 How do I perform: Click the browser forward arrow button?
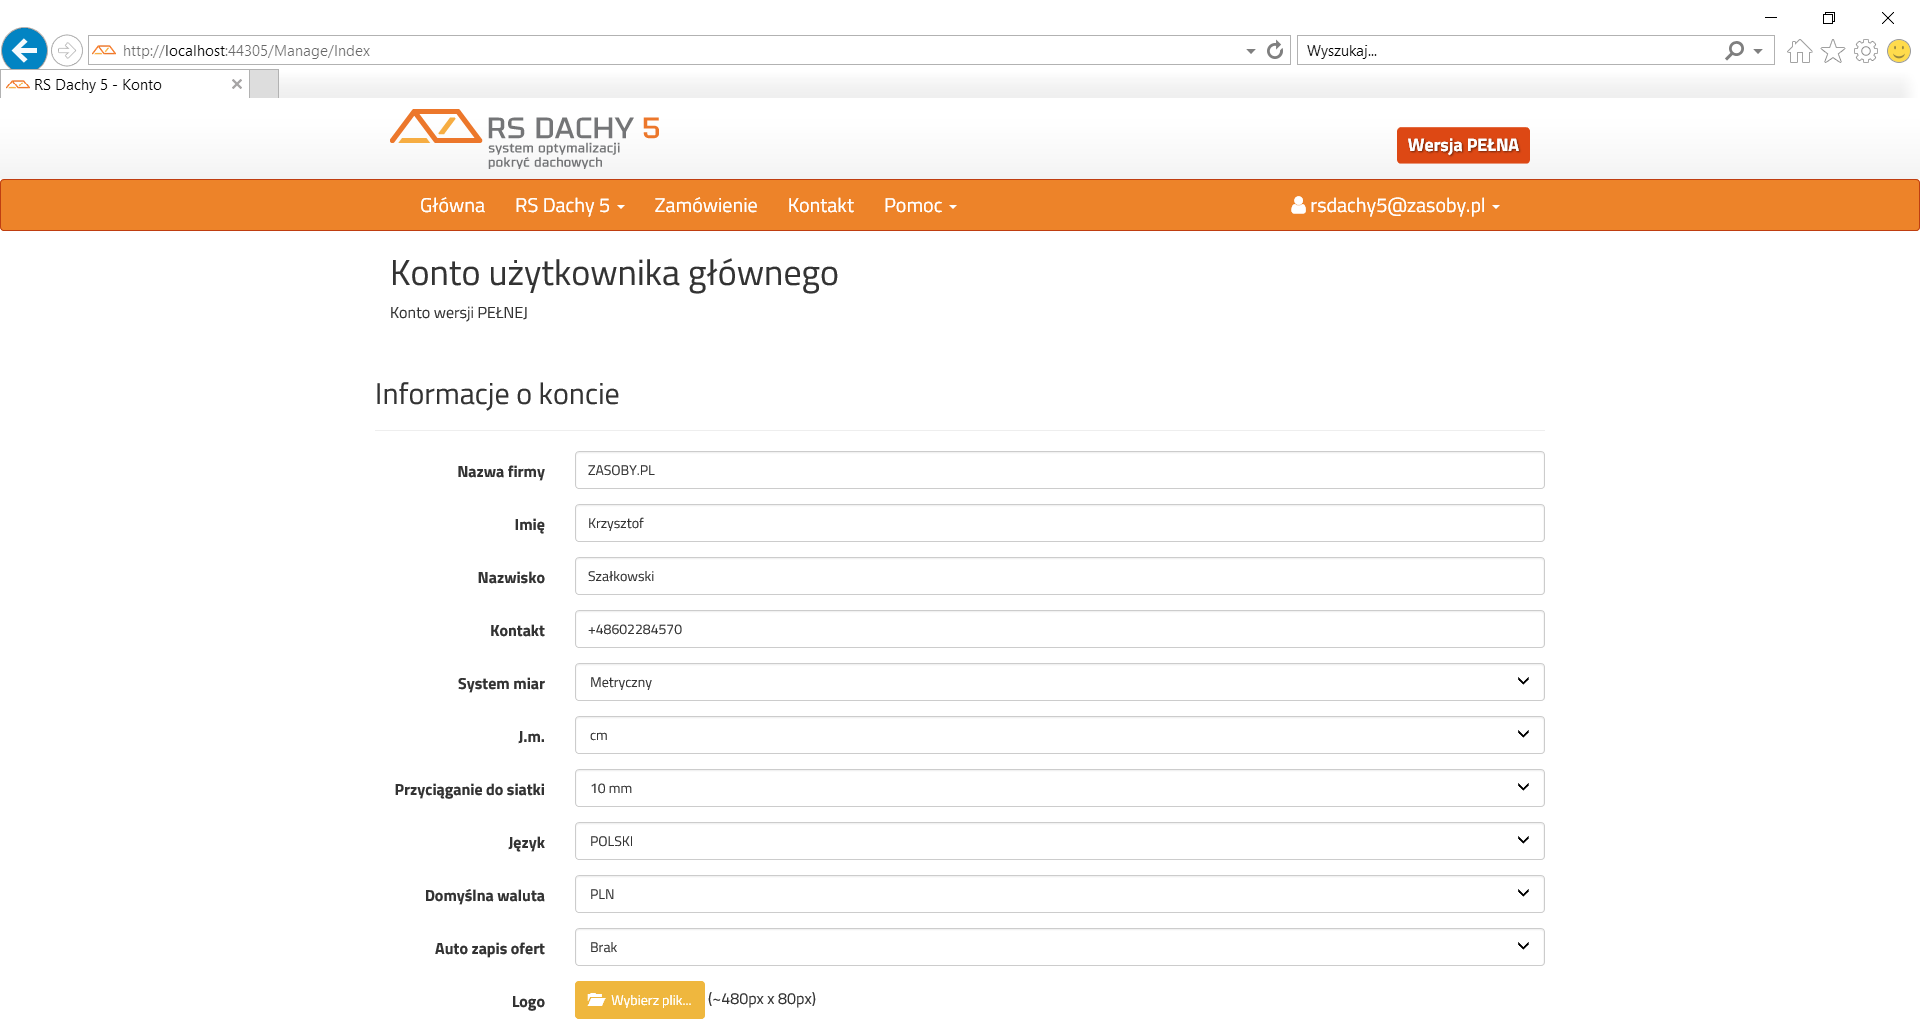(x=66, y=50)
